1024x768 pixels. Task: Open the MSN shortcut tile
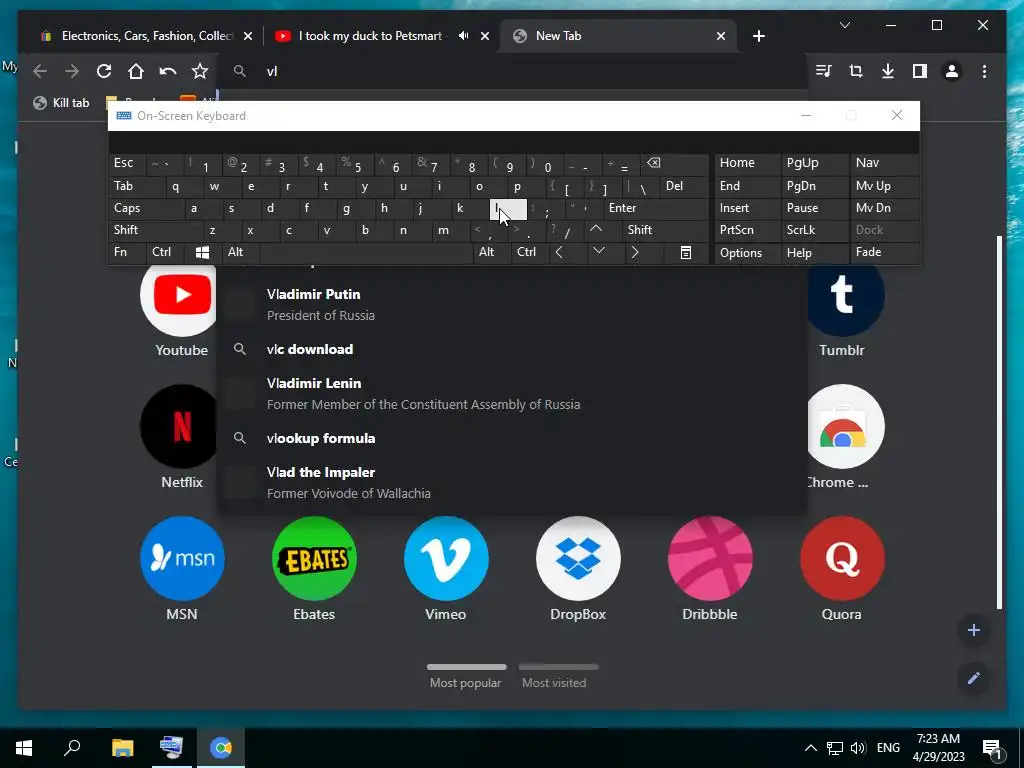[182, 568]
